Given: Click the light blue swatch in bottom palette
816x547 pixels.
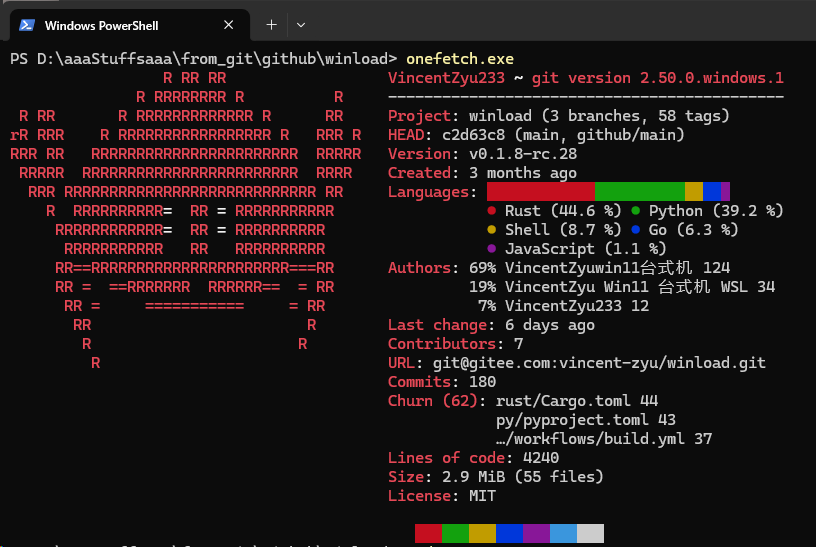Looking at the screenshot, I should (x=564, y=533).
